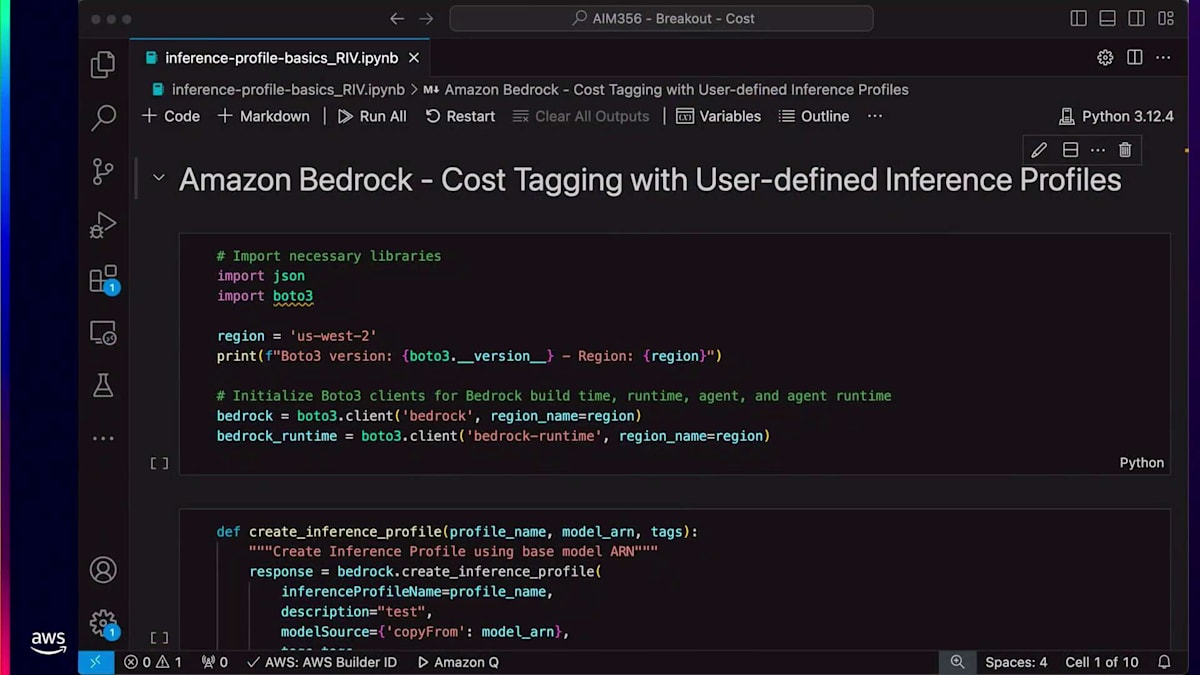Click the Cell 1 of 10 indicator

point(1102,662)
